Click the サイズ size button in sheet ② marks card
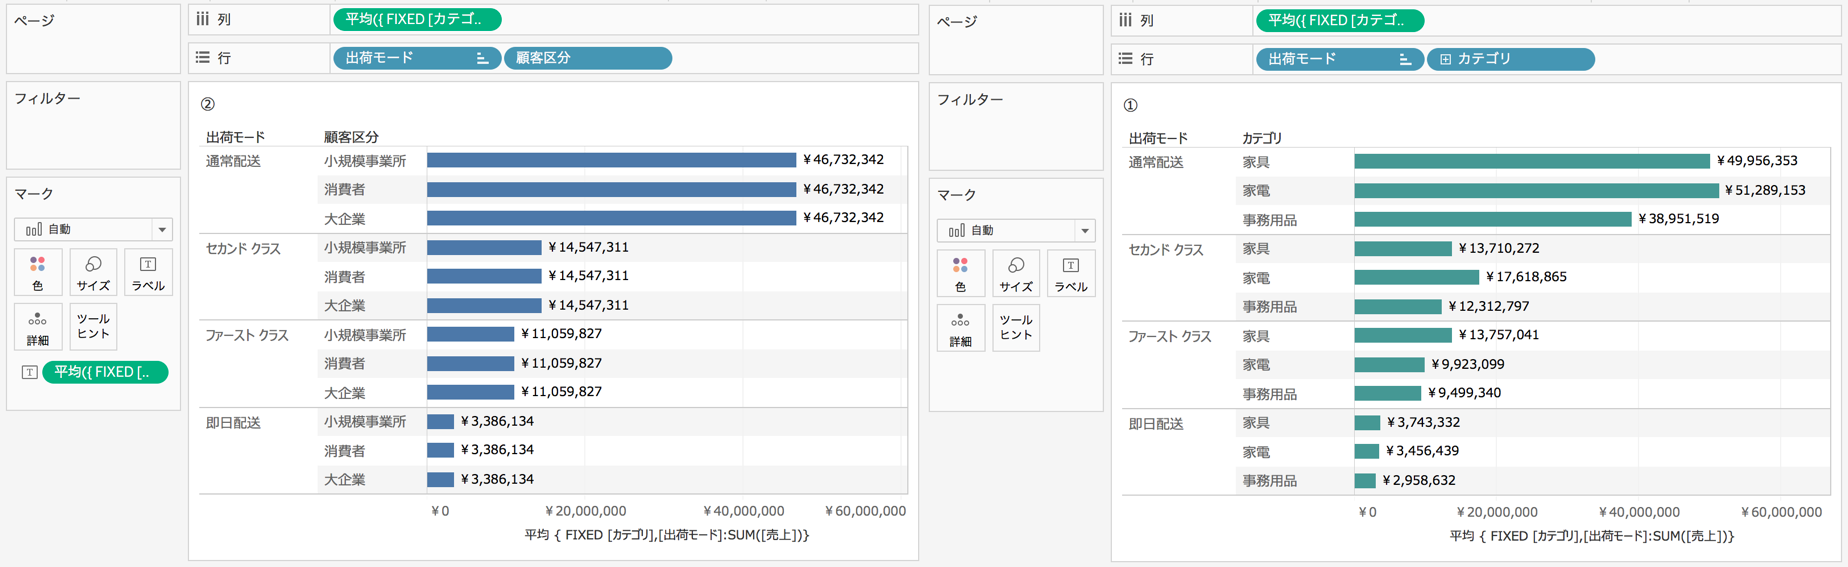1848x567 pixels. 93,272
